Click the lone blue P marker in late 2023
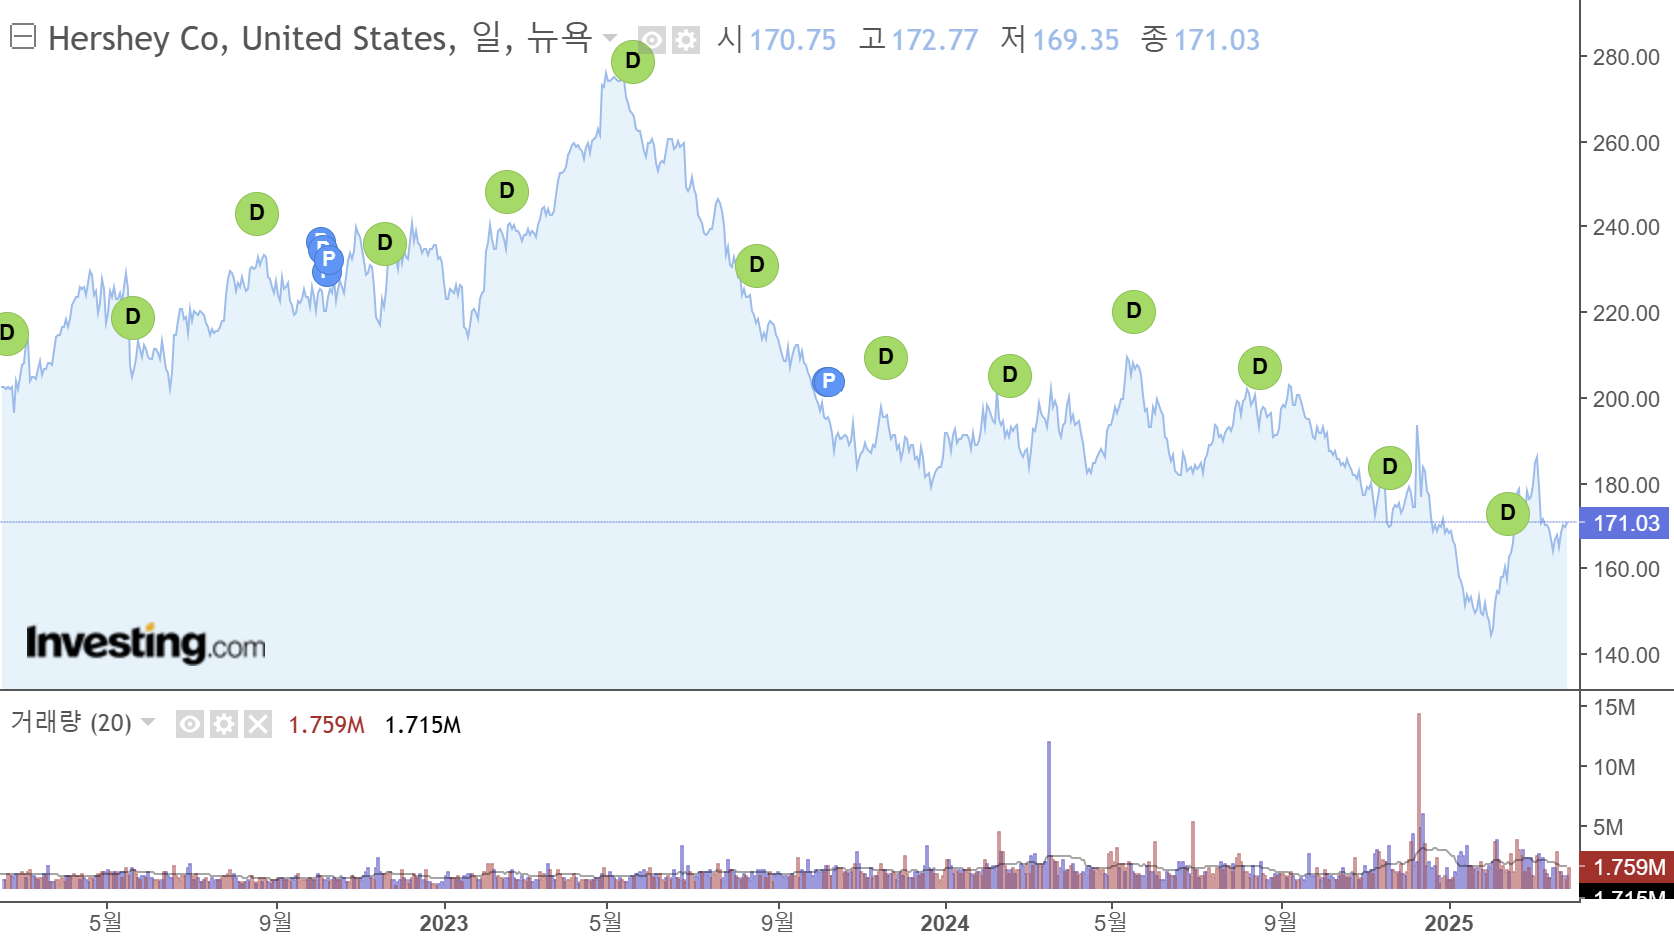The height and width of the screenshot is (936, 1674). [828, 382]
